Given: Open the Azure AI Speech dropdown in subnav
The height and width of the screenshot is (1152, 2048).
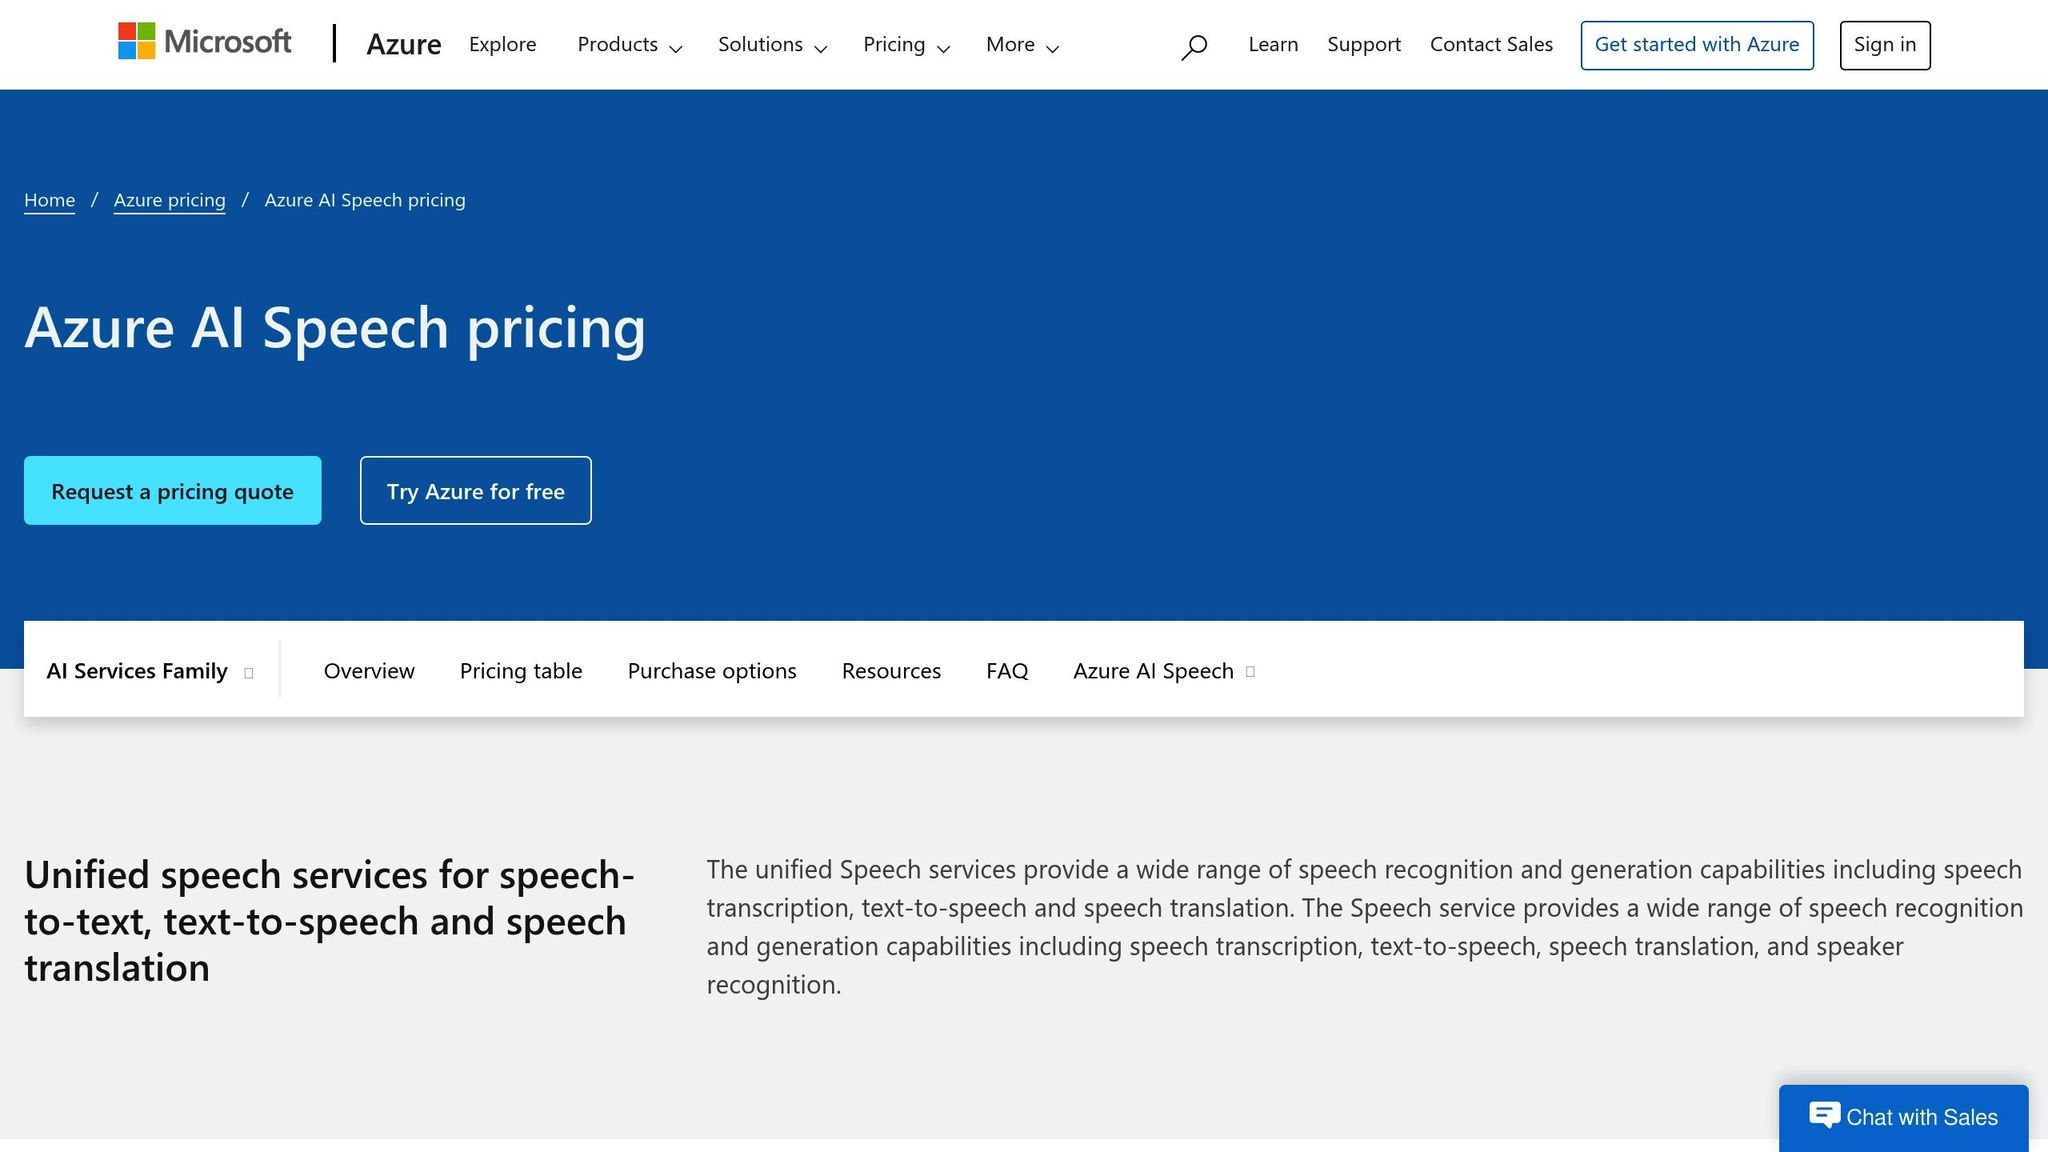Looking at the screenshot, I should click(1164, 671).
